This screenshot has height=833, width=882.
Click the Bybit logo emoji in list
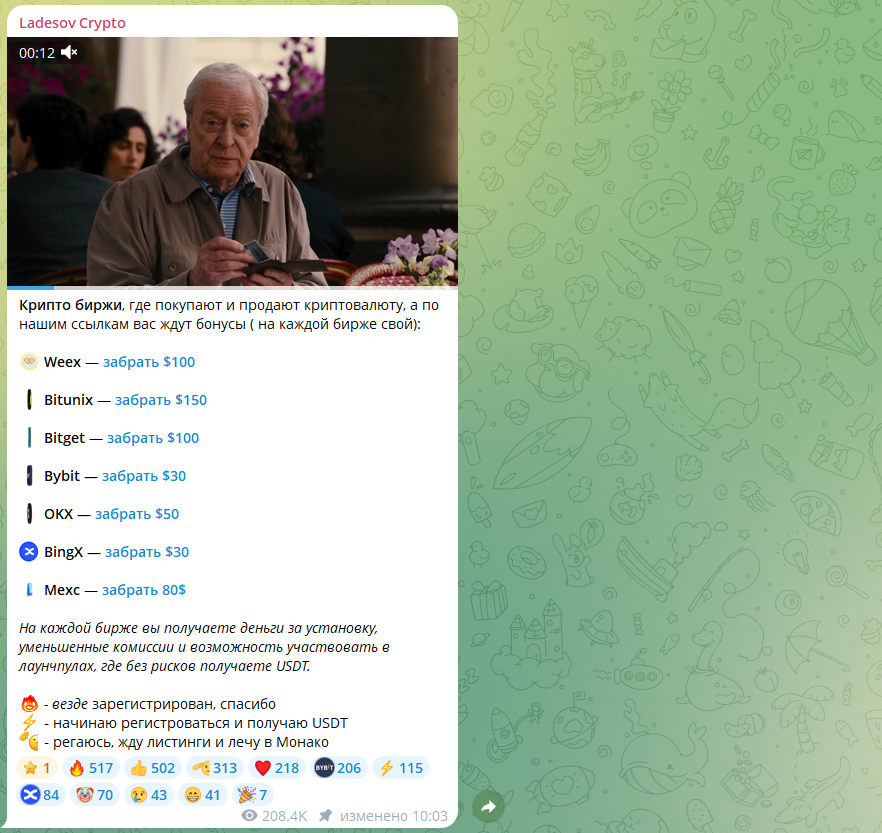point(29,476)
